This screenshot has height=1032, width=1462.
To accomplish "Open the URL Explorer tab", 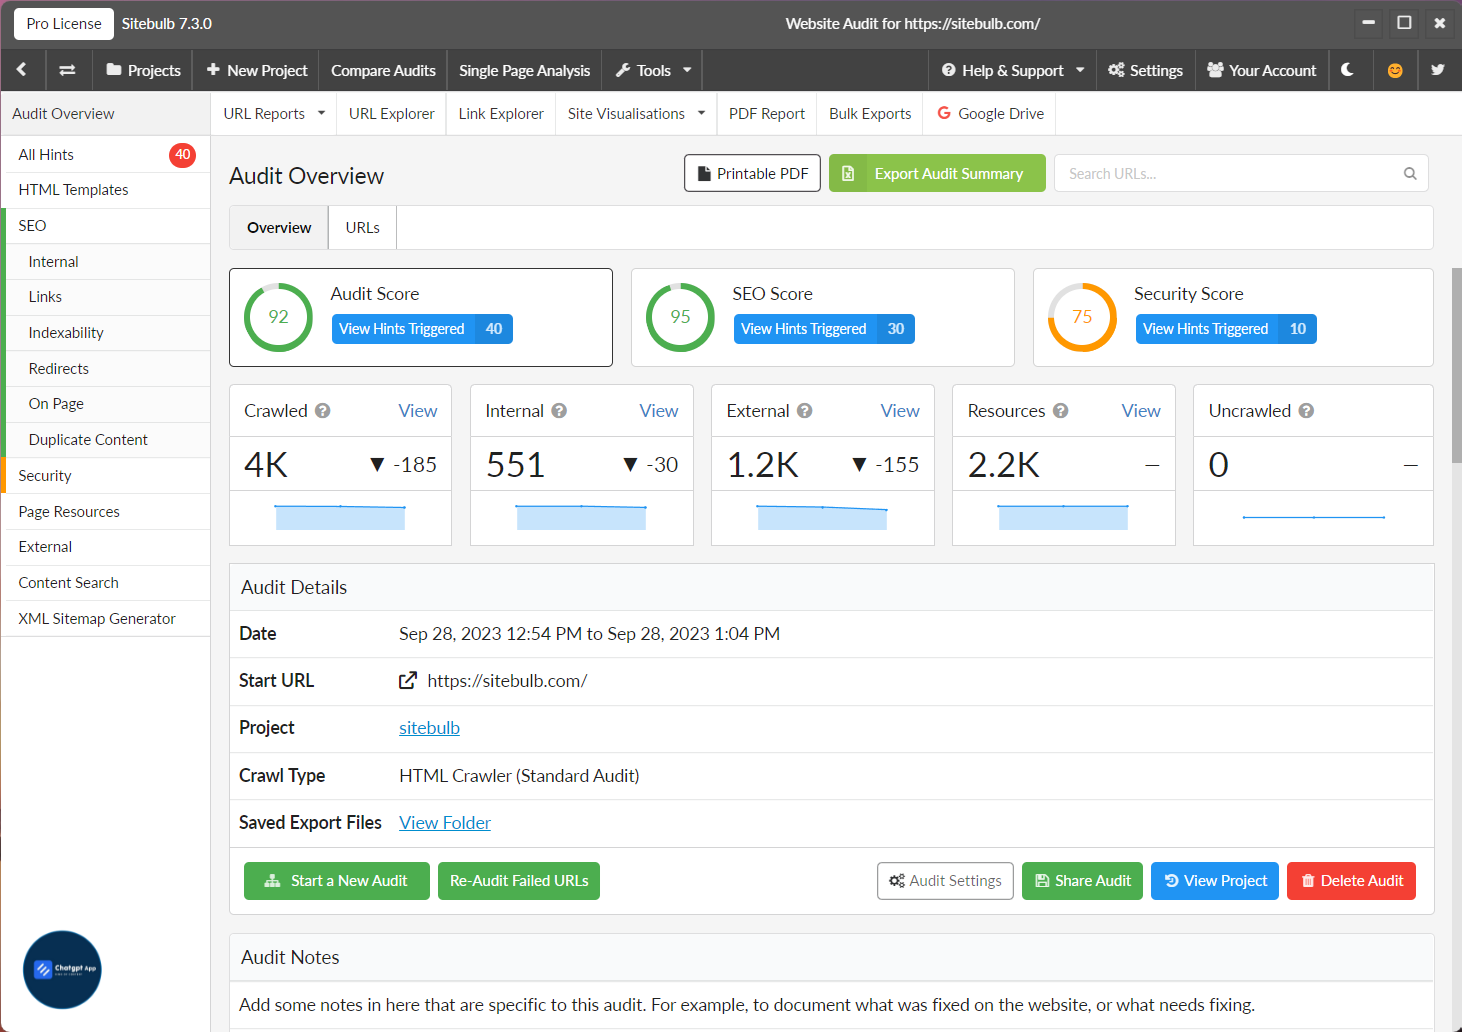I will click(391, 113).
